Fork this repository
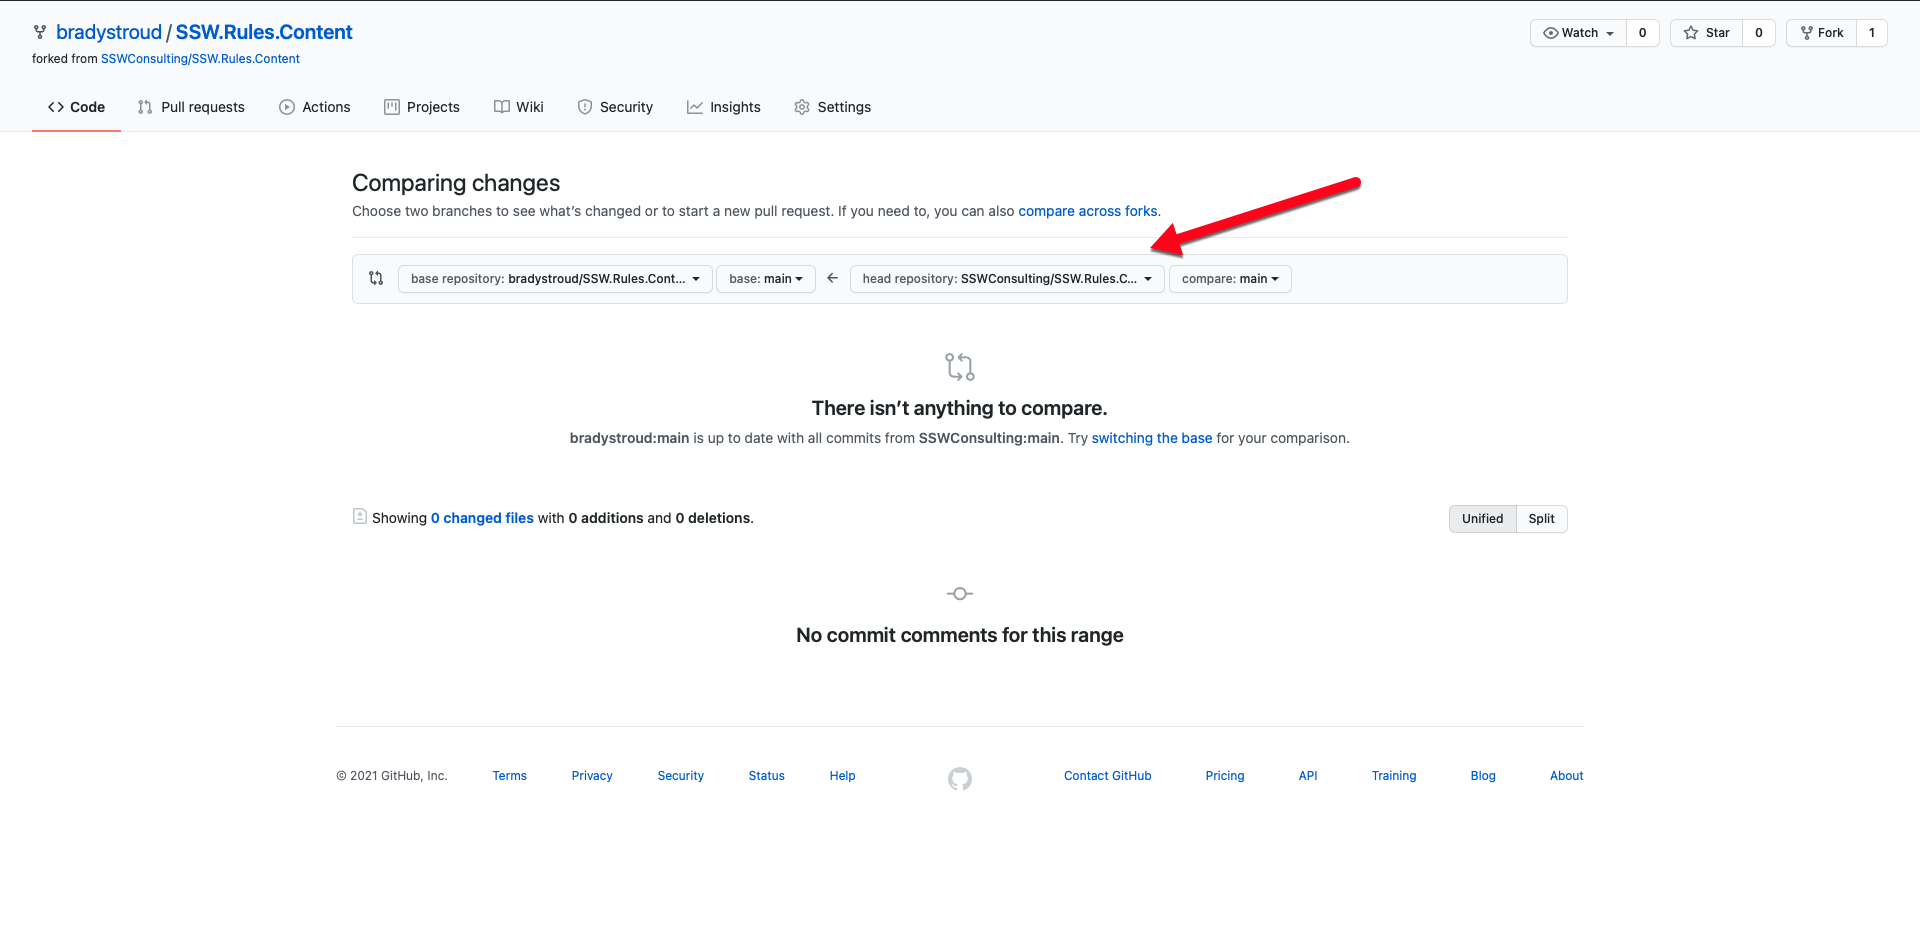The image size is (1920, 939). (1822, 33)
